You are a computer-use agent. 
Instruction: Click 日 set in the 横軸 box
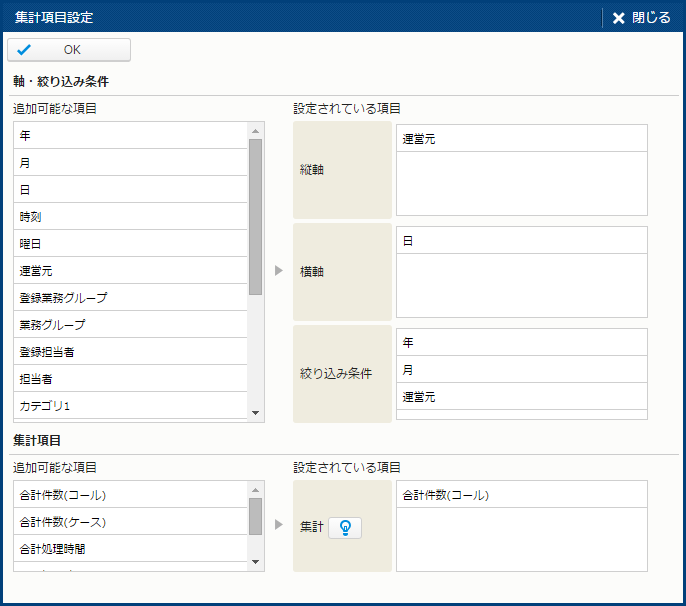(x=521, y=241)
